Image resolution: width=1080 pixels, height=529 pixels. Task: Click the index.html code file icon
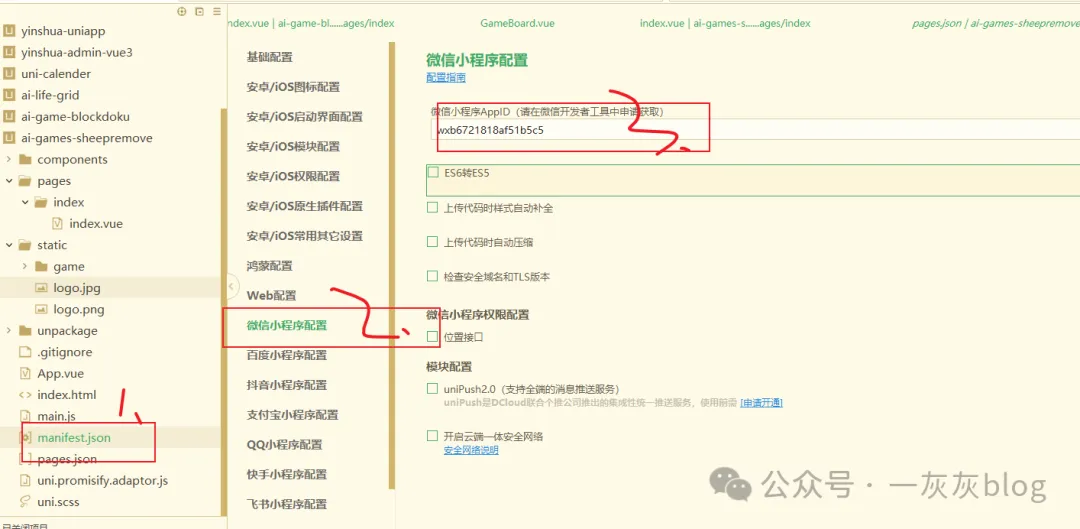pyautogui.click(x=25, y=395)
